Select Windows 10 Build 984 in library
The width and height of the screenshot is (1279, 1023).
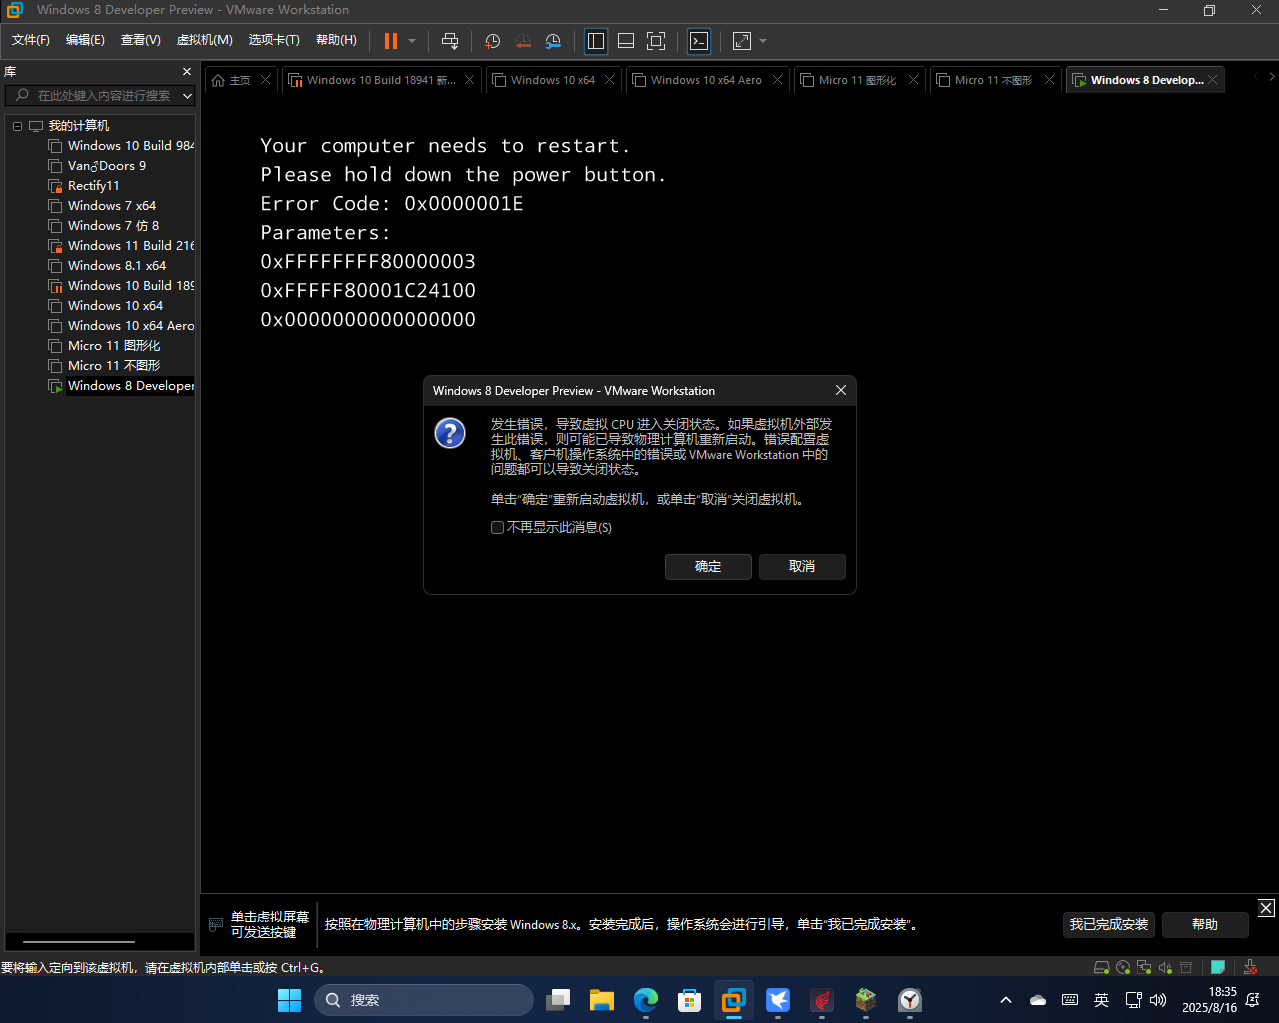point(121,146)
